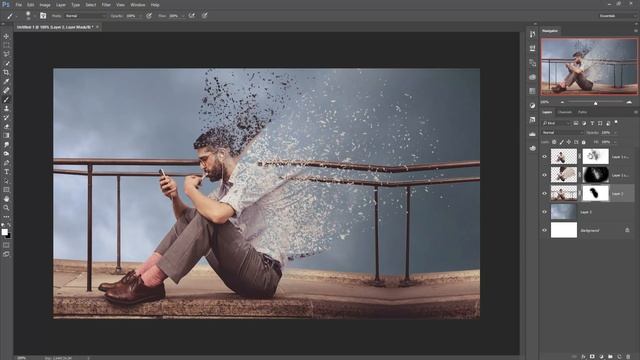The width and height of the screenshot is (640, 360).
Task: Toggle the Brush panel from the options bar
Action: (x=43, y=16)
